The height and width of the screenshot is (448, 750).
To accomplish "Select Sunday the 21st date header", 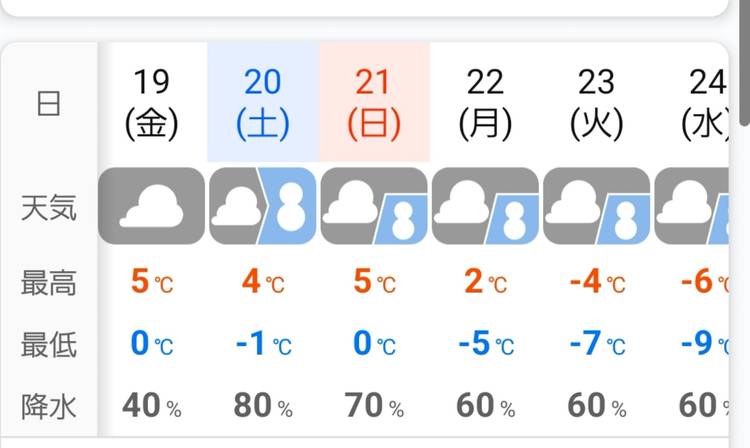I will 374,103.
